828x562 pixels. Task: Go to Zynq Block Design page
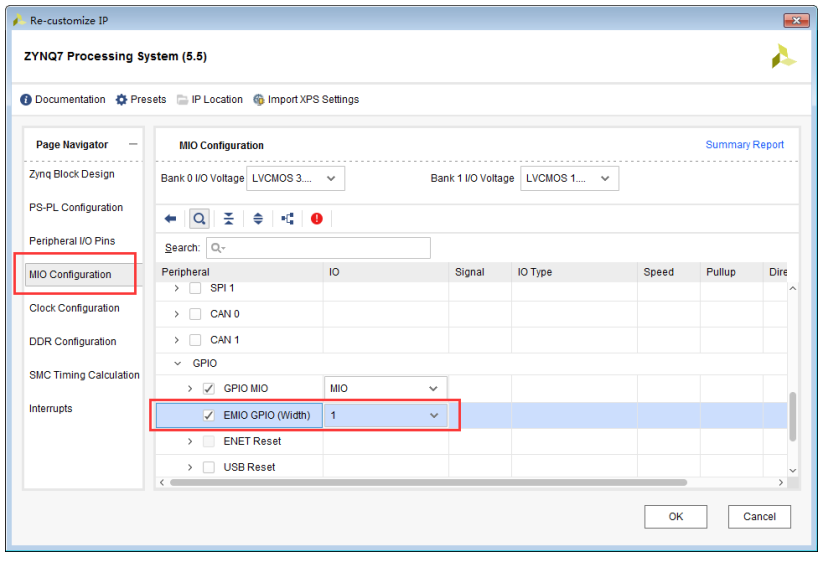tap(72, 174)
